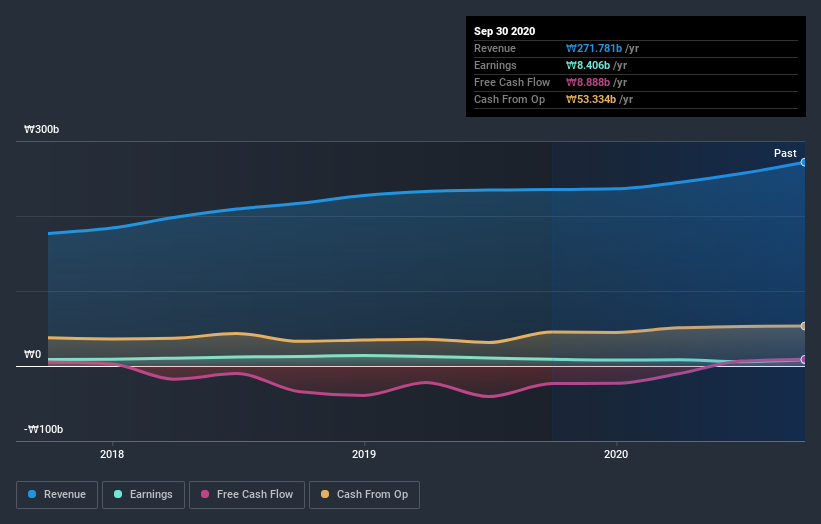Click the Earnings row label in tooltip
The height and width of the screenshot is (524, 821).
click(x=495, y=65)
